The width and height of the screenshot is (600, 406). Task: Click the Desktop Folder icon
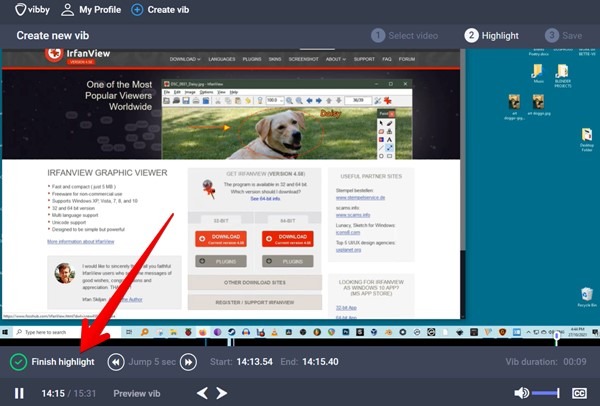(587, 140)
